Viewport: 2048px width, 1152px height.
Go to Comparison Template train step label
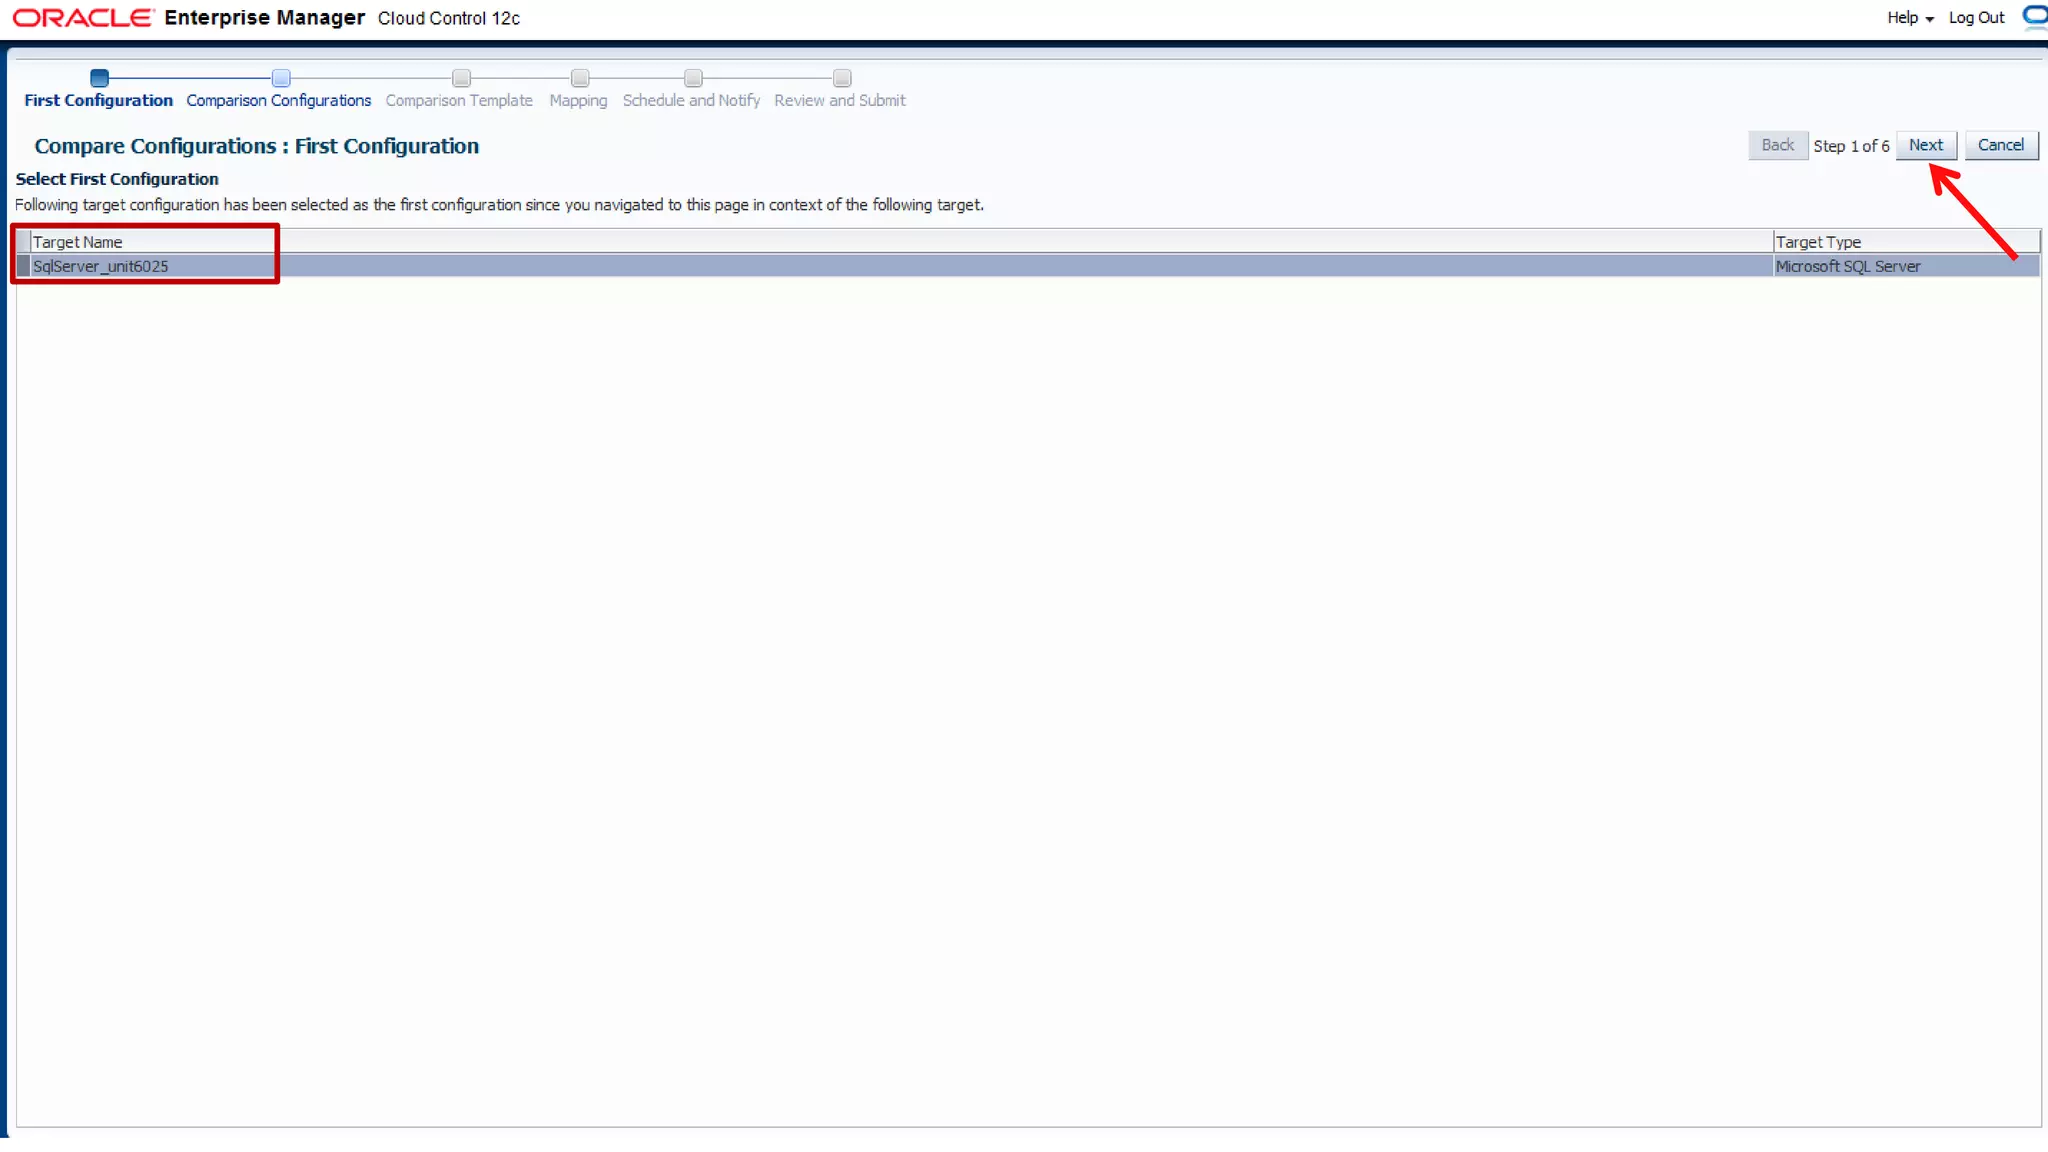coord(459,100)
